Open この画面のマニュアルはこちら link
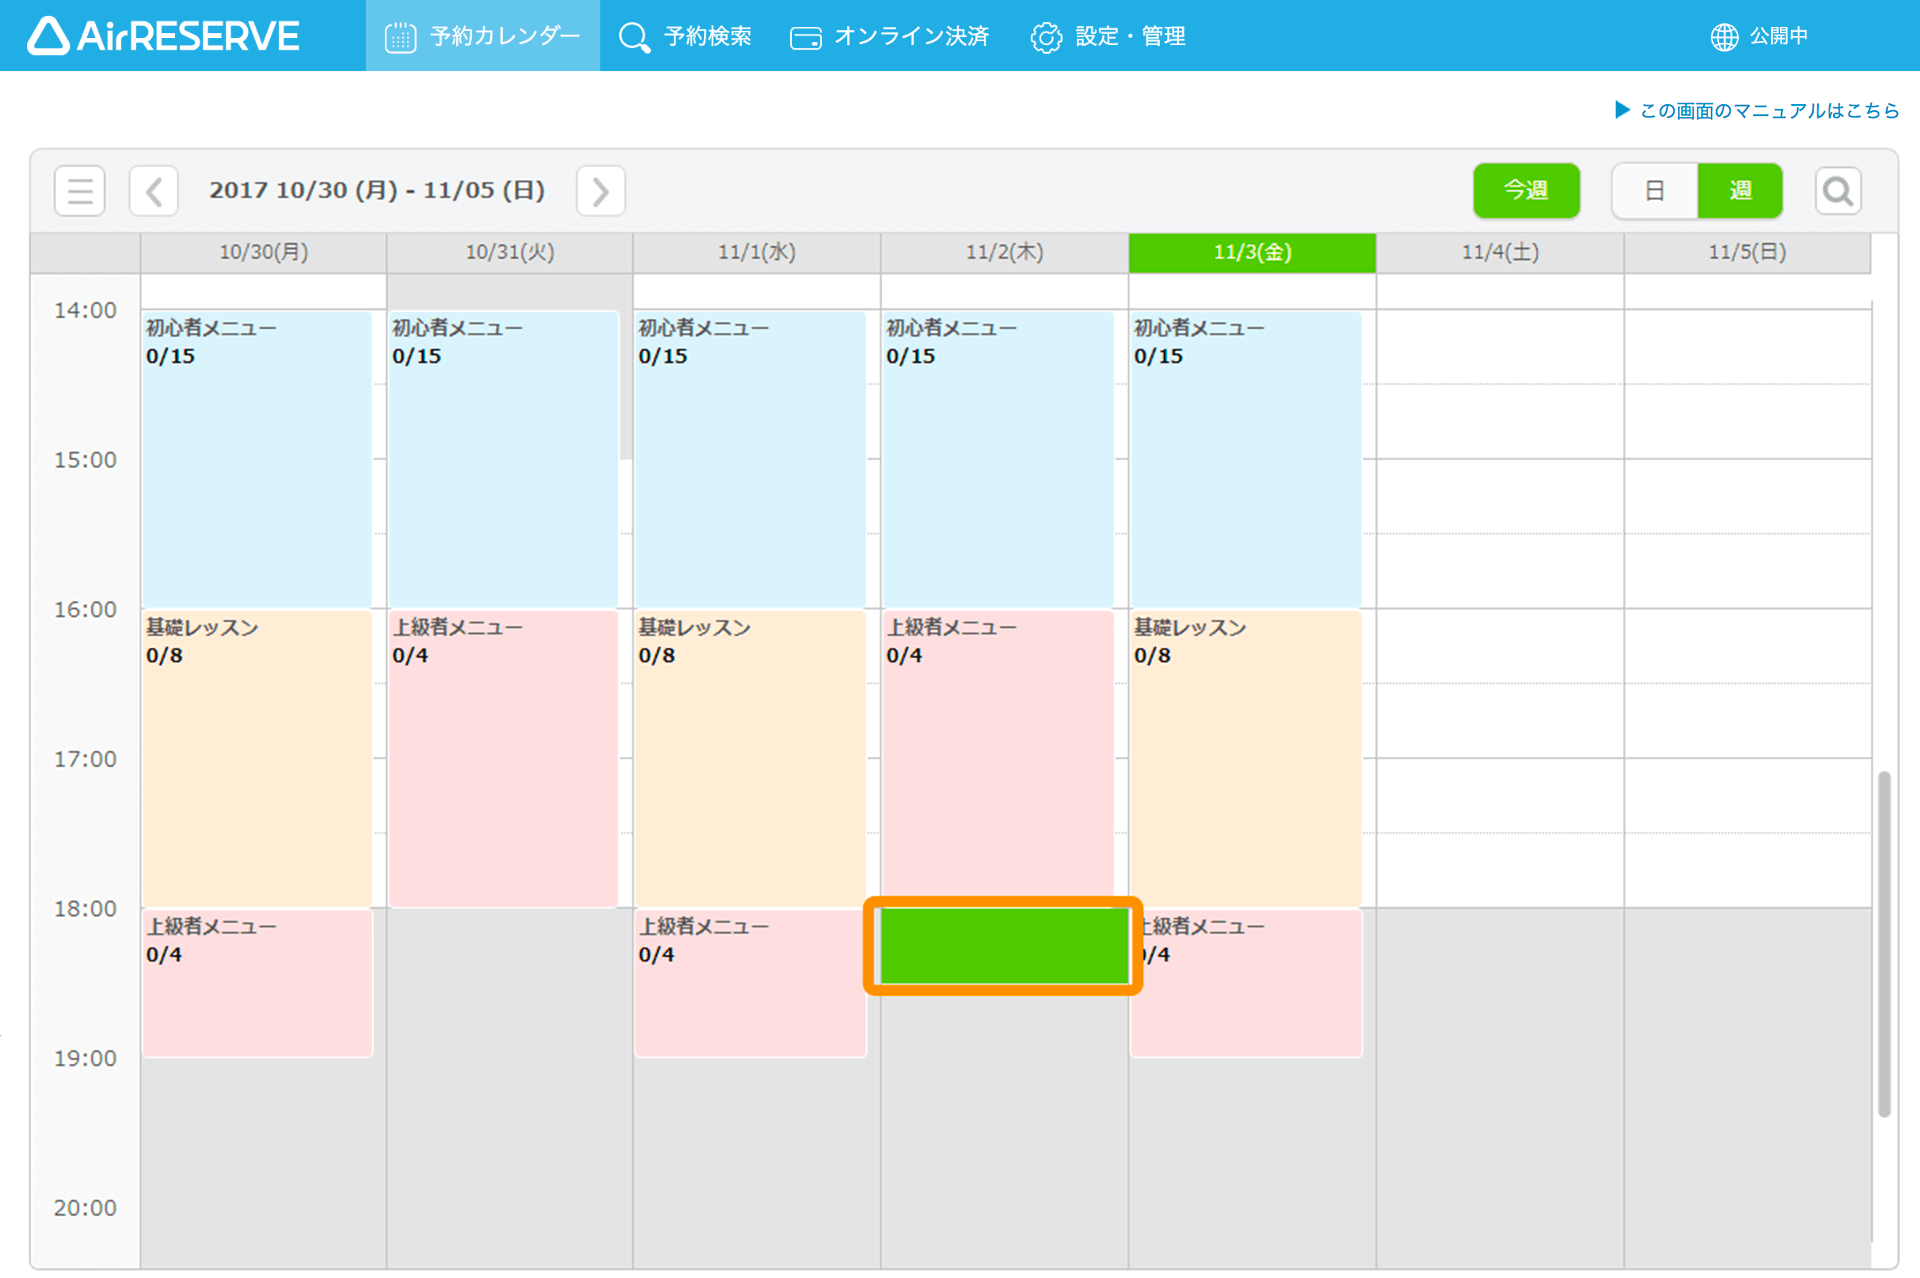This screenshot has height=1278, width=1920. (x=1768, y=110)
